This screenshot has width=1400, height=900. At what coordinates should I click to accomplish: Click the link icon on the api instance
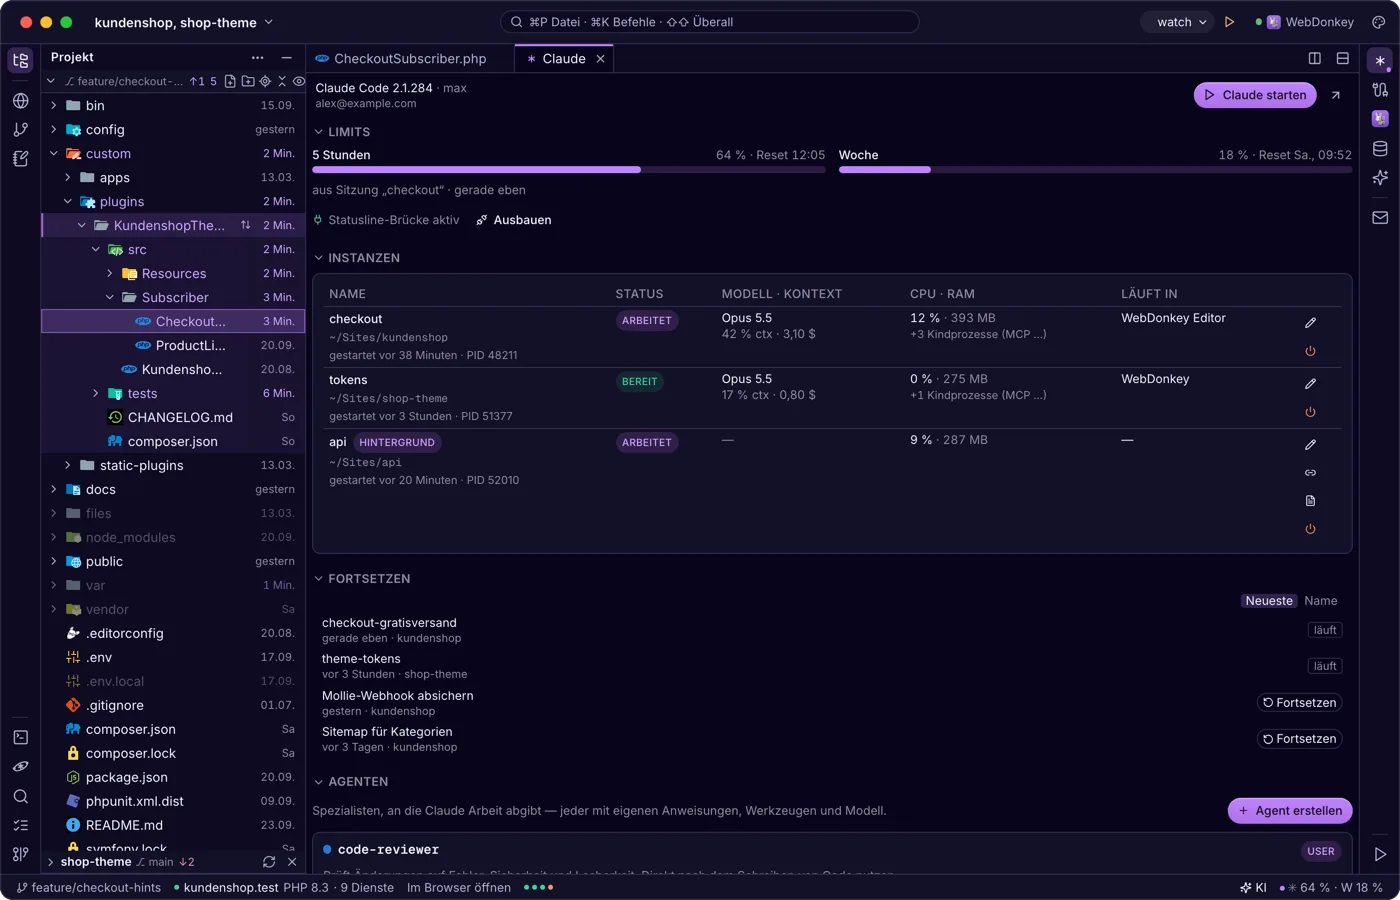click(1310, 472)
